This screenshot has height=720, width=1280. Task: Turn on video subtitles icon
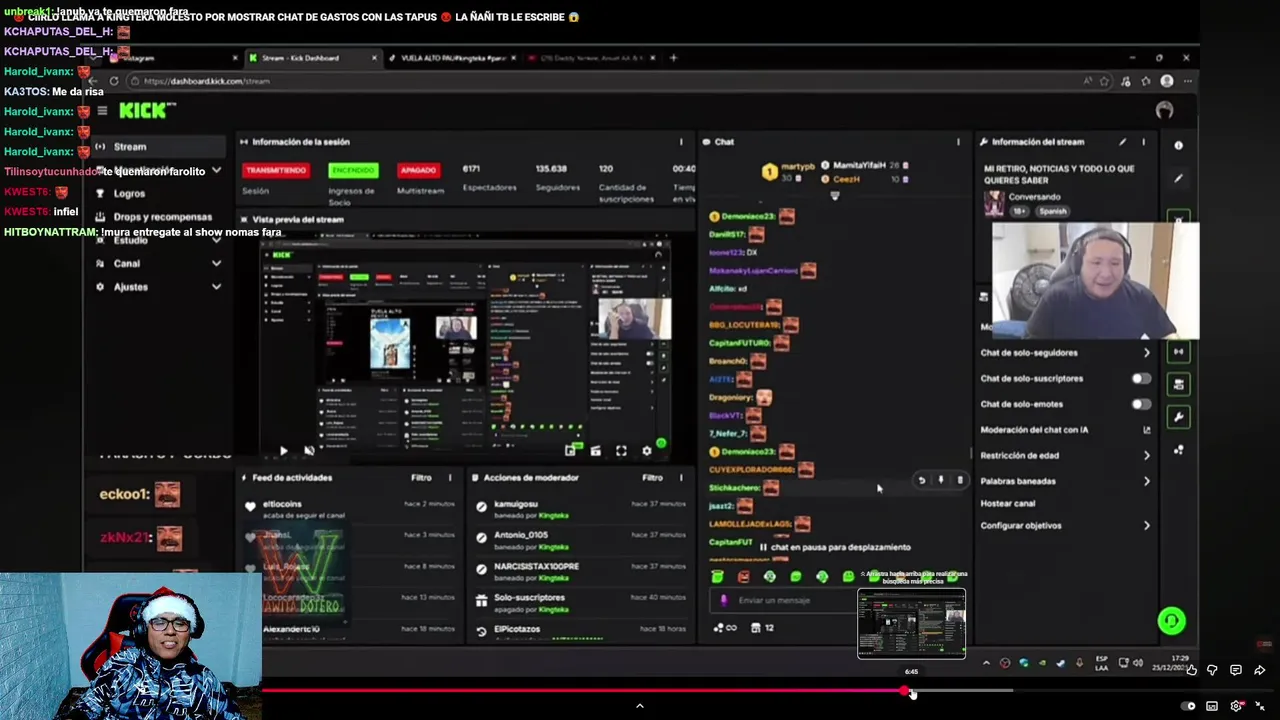[x=1212, y=706]
